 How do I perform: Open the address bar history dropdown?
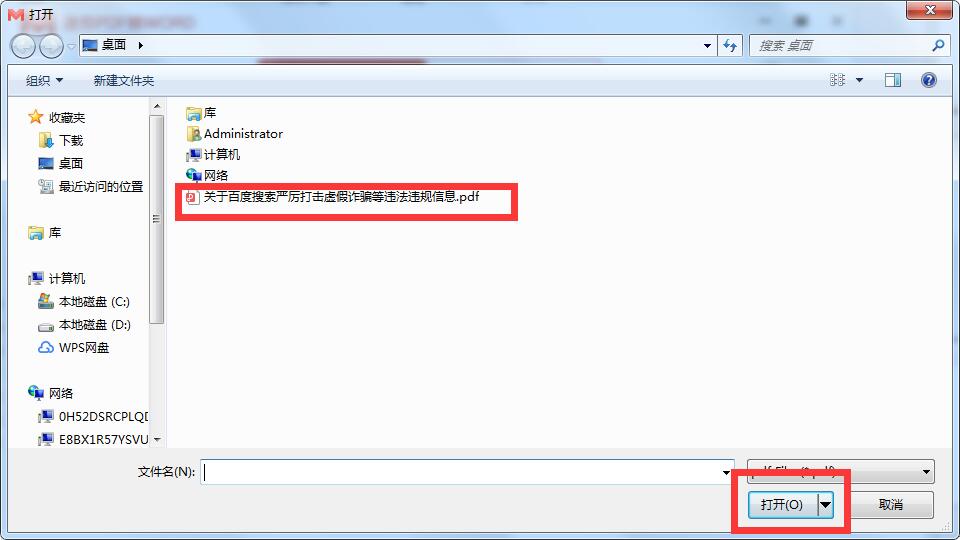click(707, 45)
